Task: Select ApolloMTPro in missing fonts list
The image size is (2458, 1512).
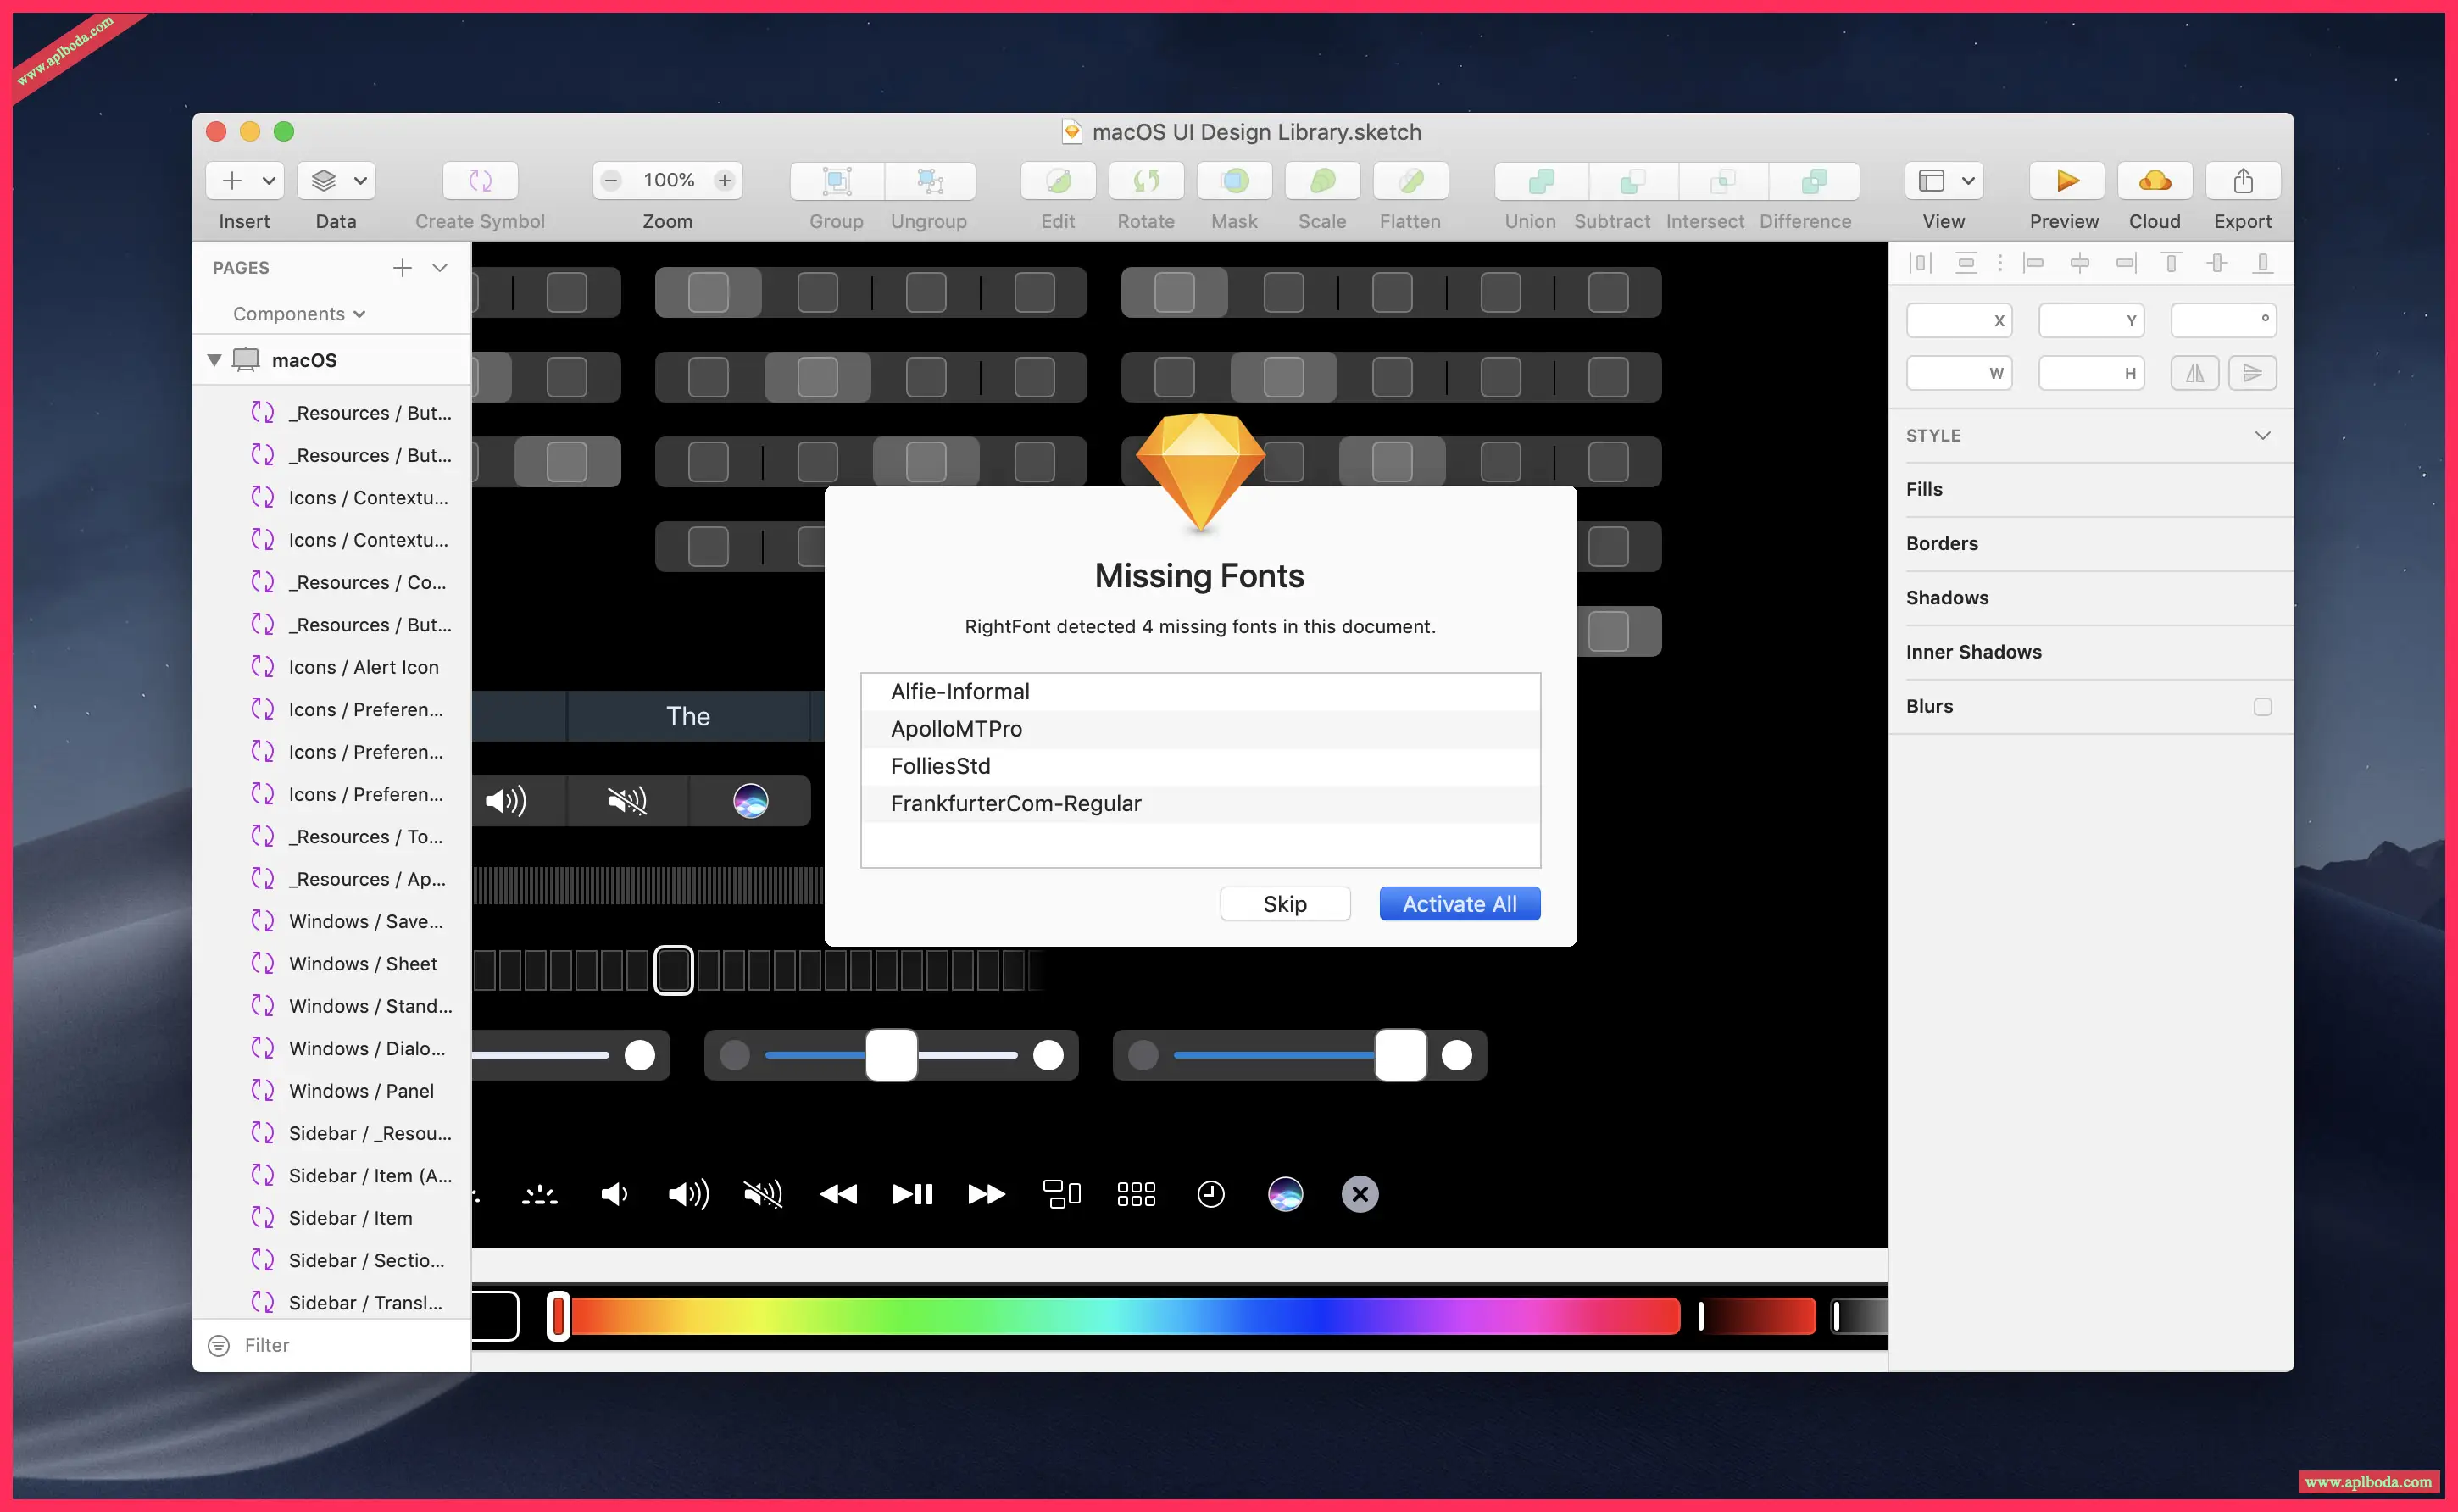Action: coord(1200,729)
